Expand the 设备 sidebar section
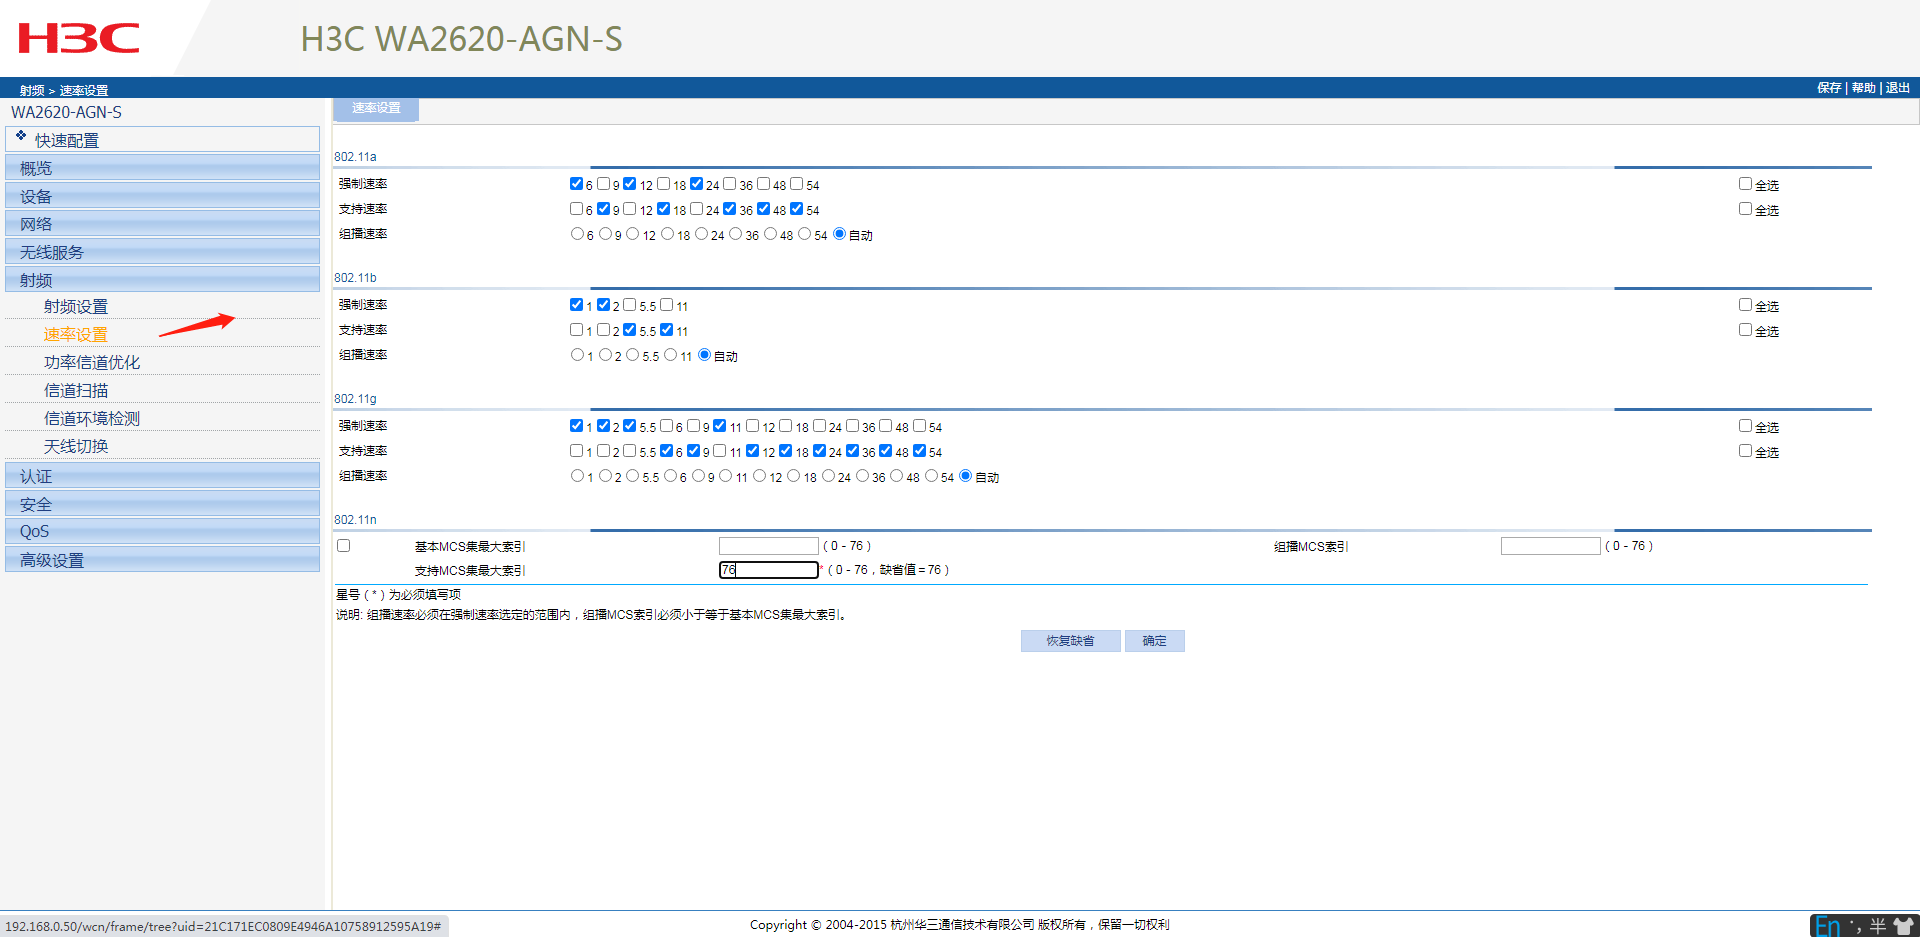The height and width of the screenshot is (937, 1920). 162,196
